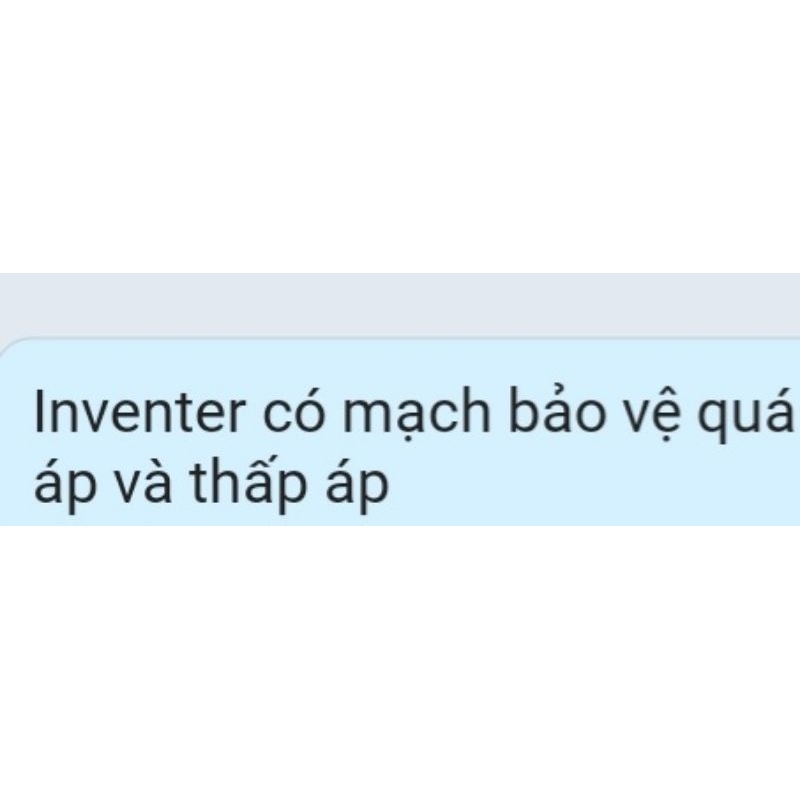Click the blank white area below the message

pos(400,663)
